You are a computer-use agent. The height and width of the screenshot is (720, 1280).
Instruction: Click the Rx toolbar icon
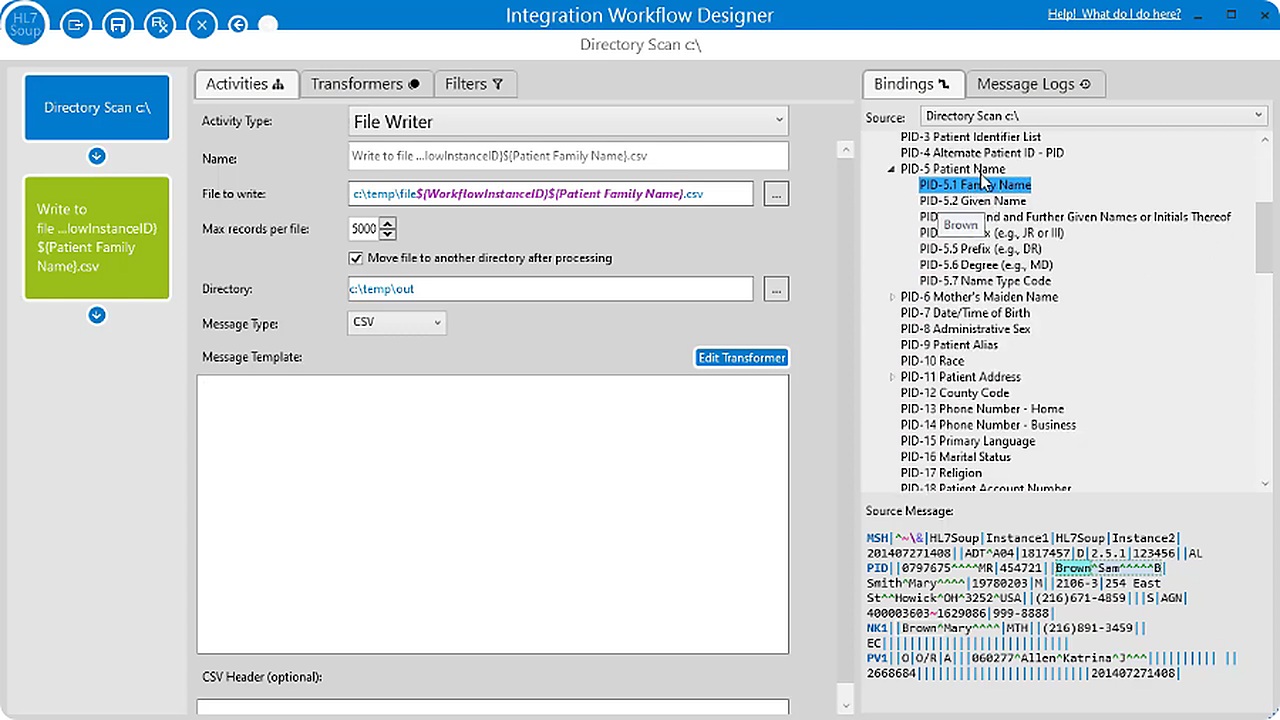point(160,24)
